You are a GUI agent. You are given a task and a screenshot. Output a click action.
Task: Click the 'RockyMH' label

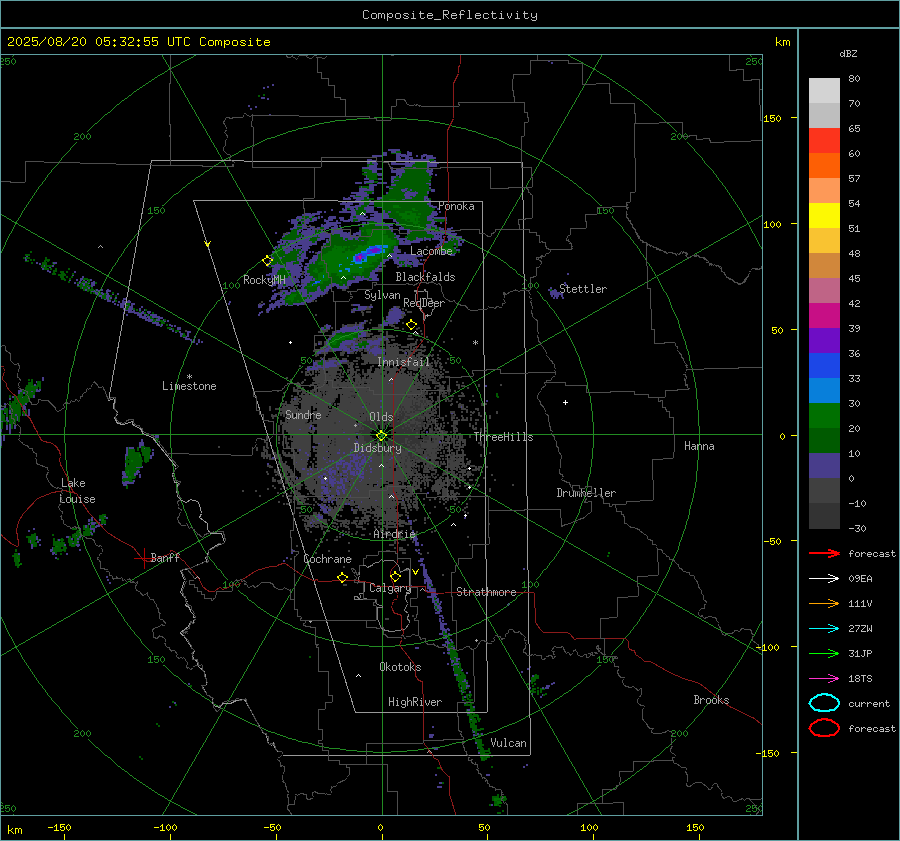[x=264, y=280]
